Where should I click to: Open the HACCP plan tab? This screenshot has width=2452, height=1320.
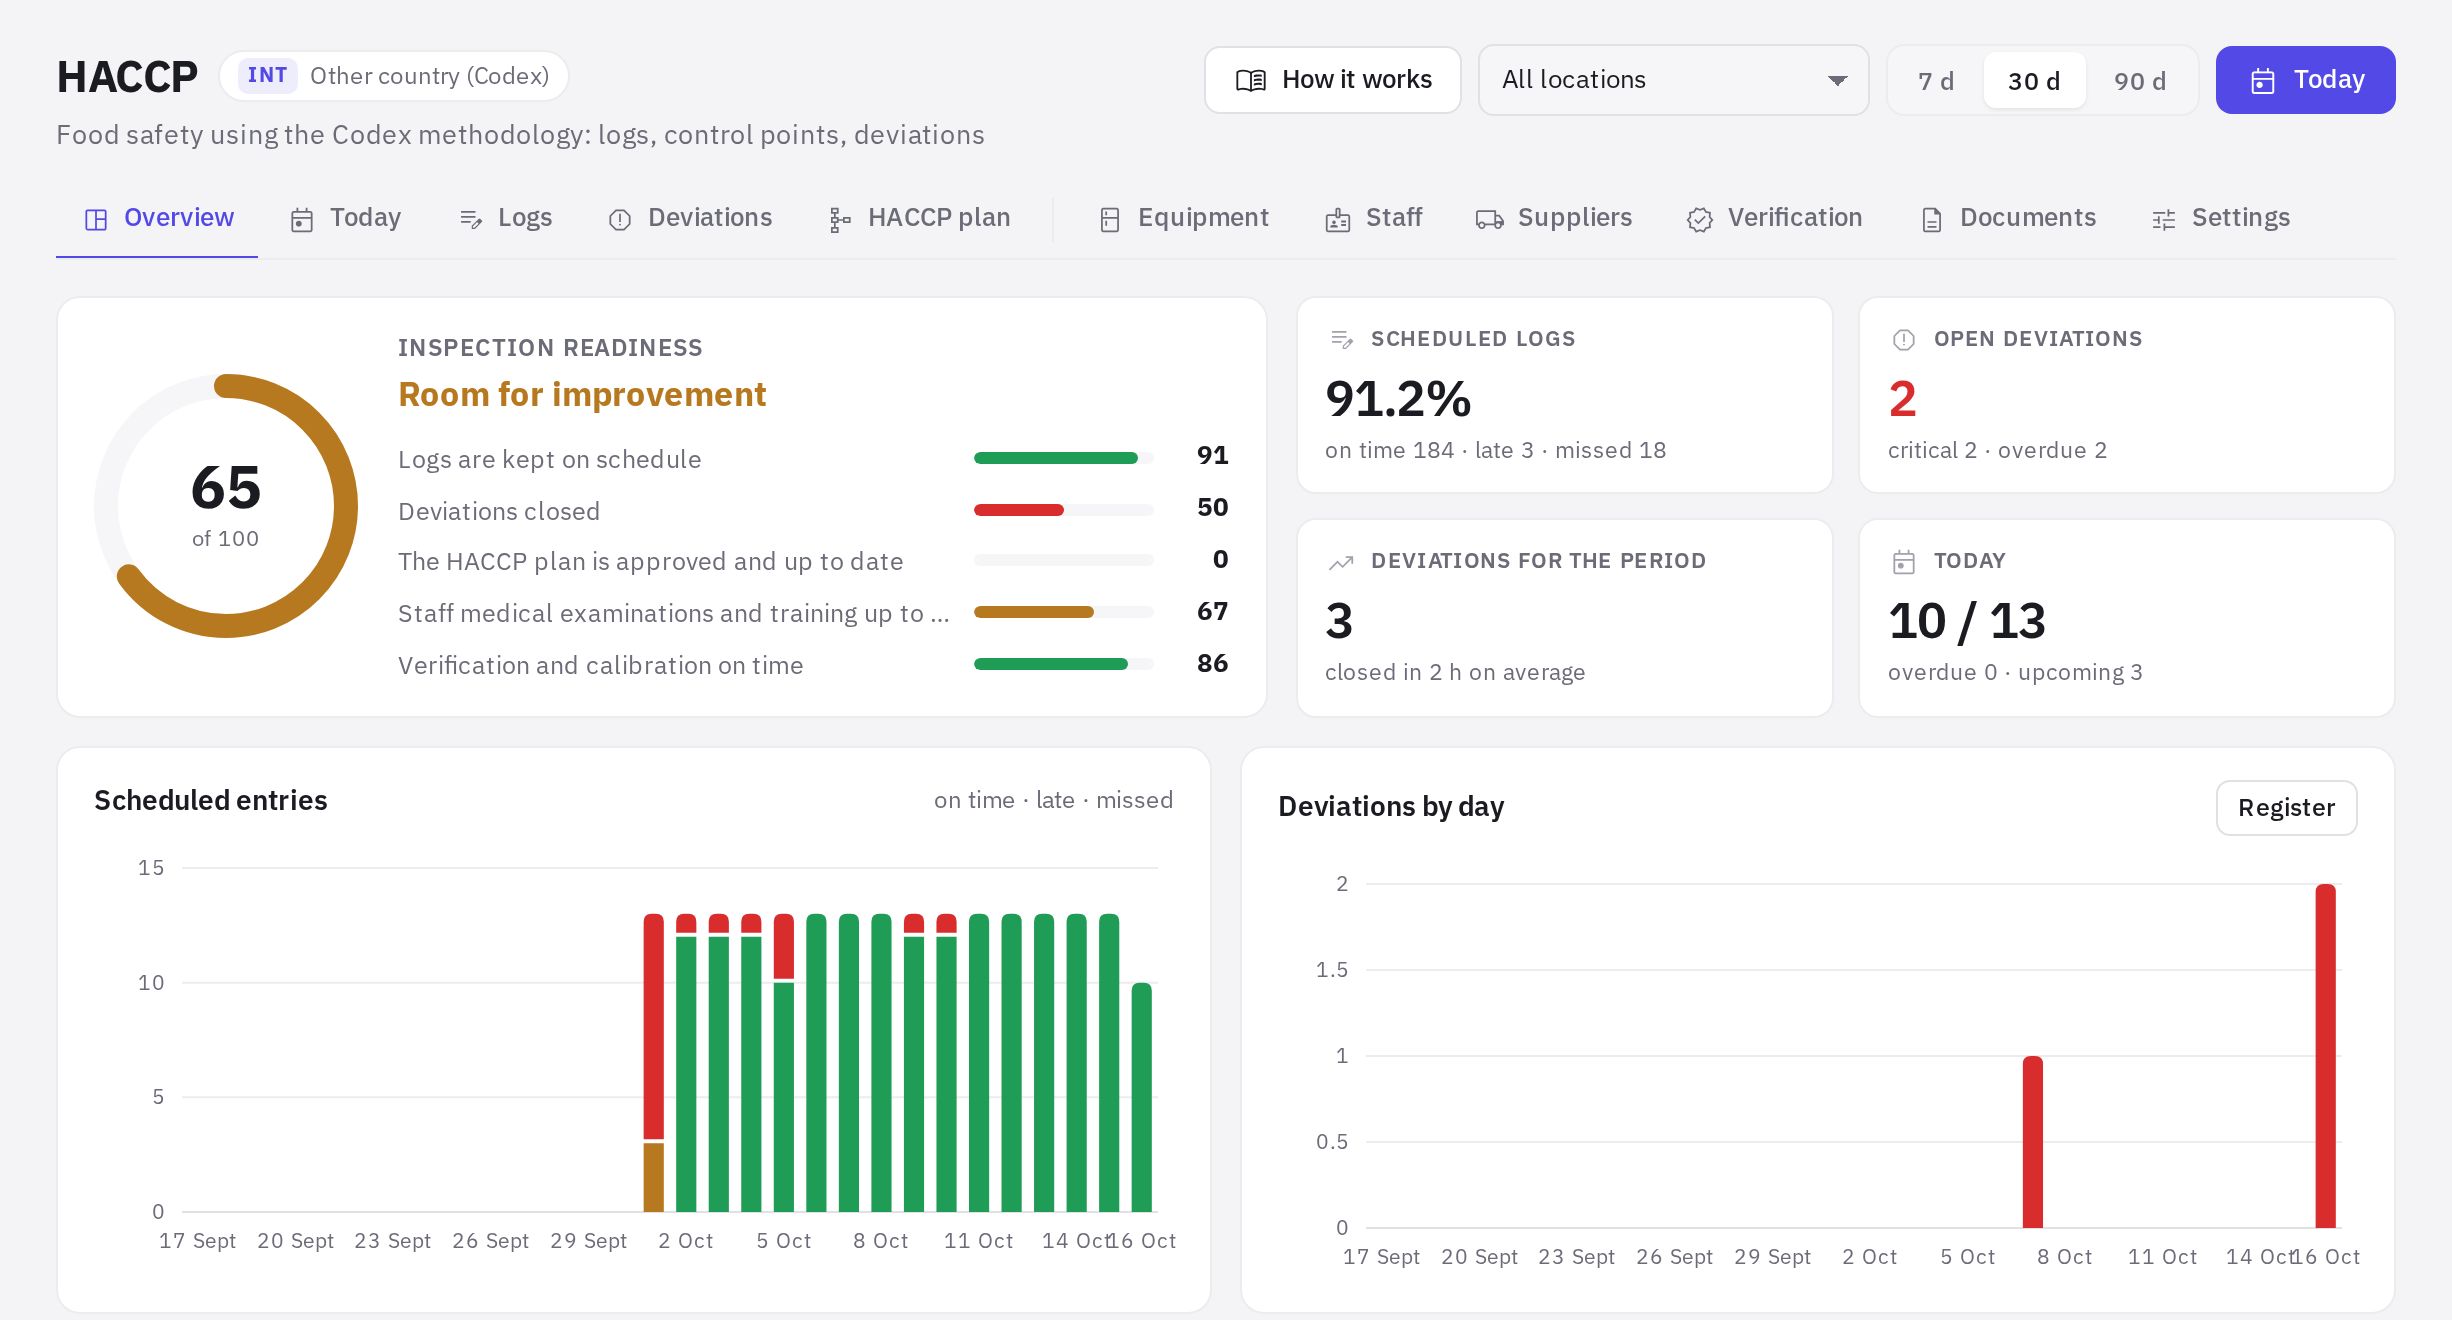[920, 218]
